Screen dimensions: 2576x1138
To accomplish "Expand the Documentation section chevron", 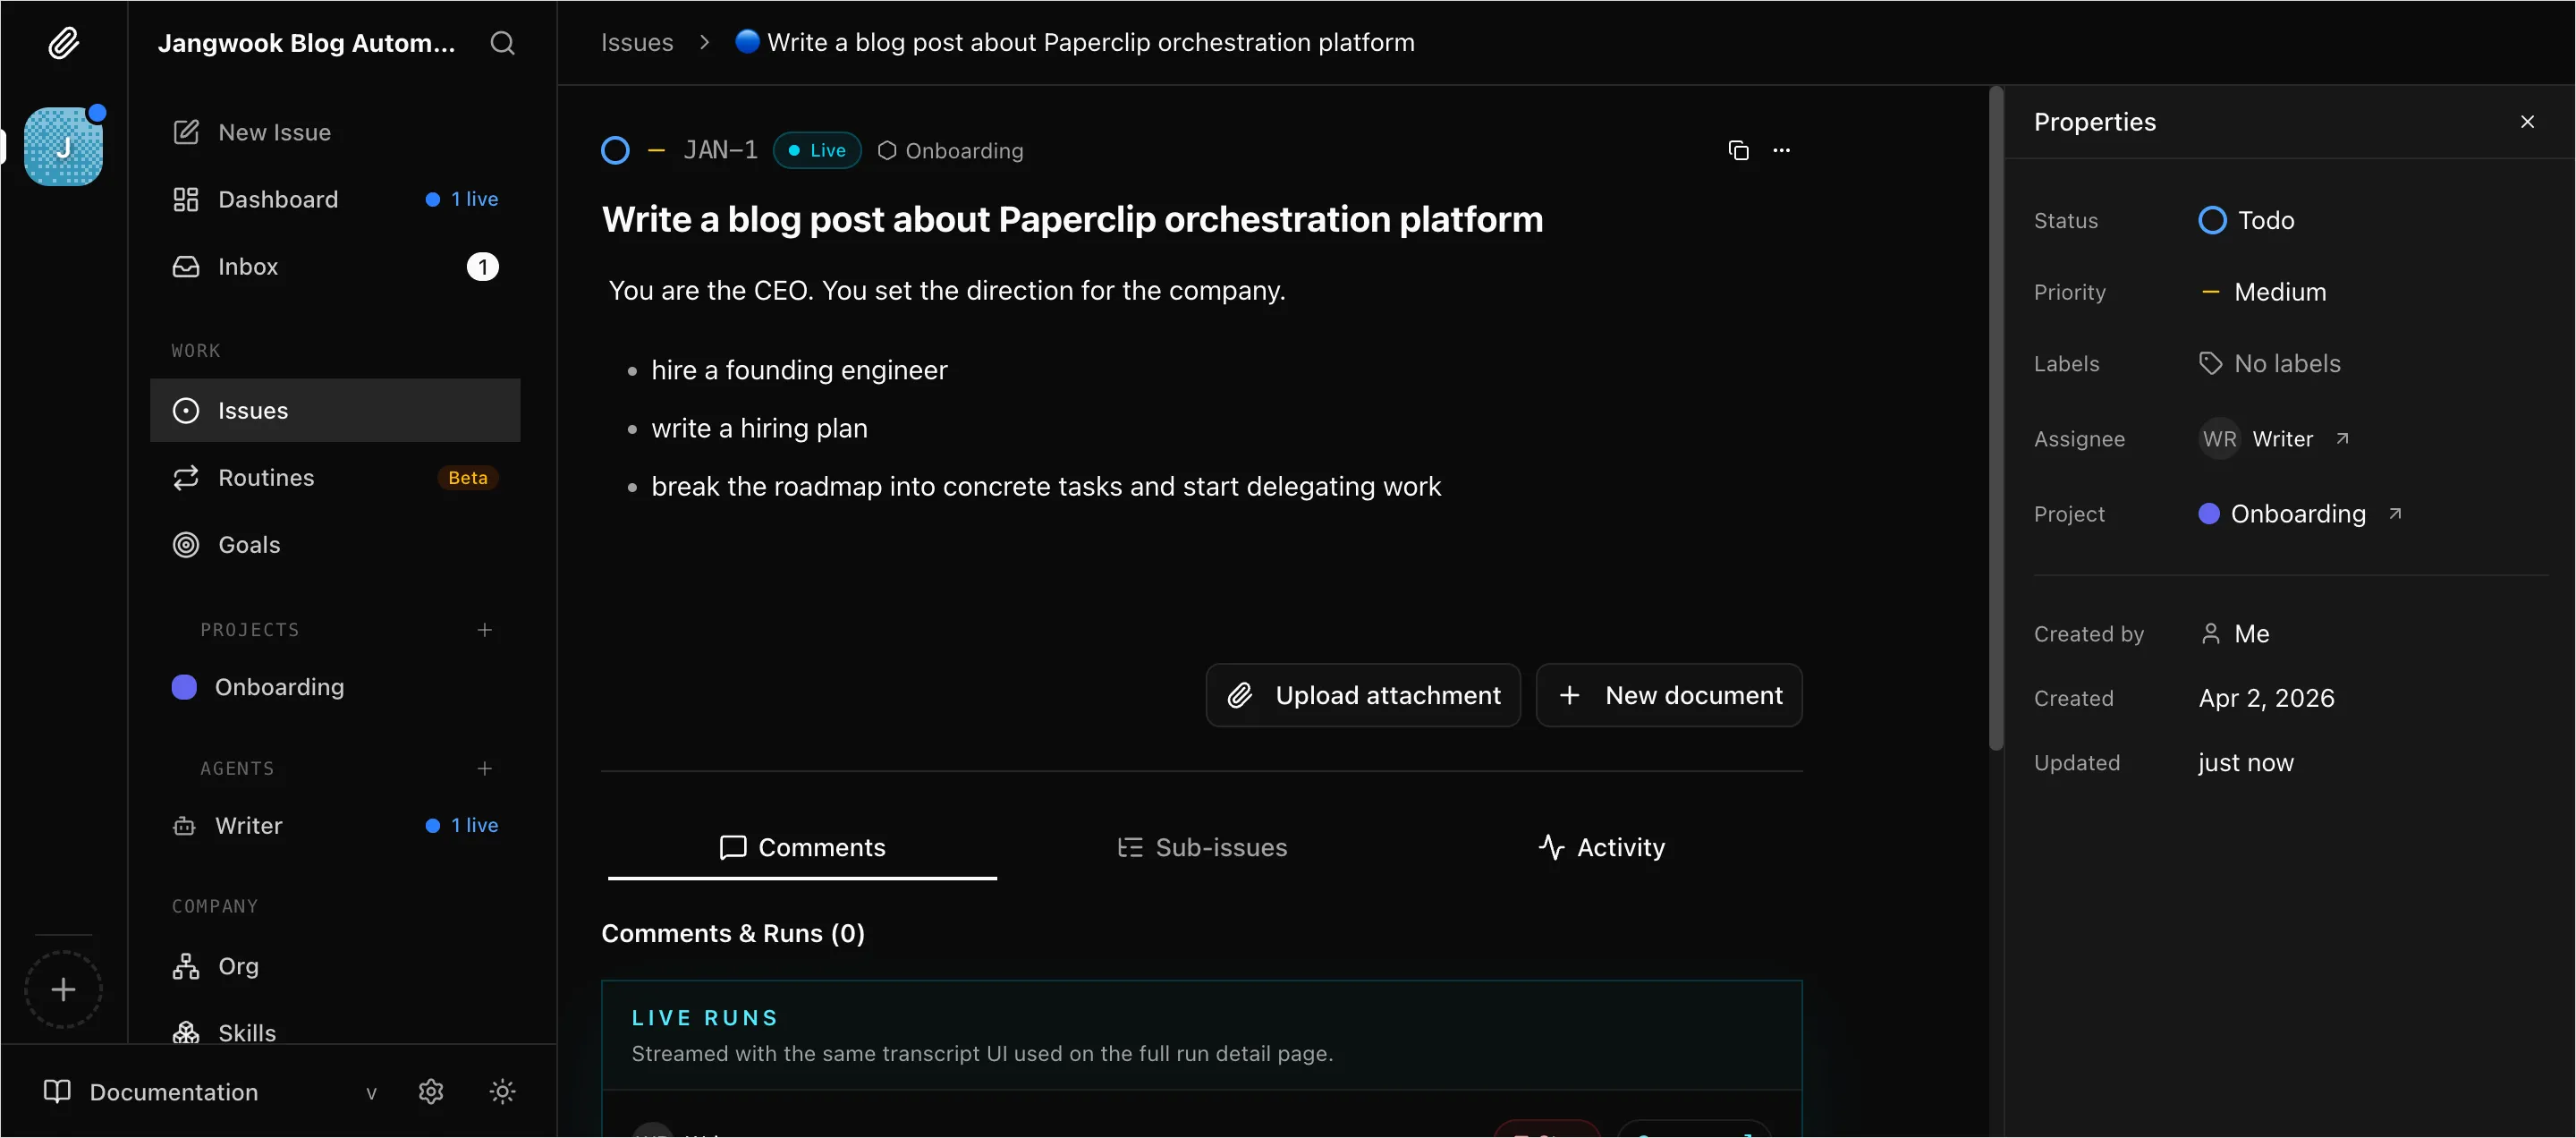I will pyautogui.click(x=371, y=1092).
